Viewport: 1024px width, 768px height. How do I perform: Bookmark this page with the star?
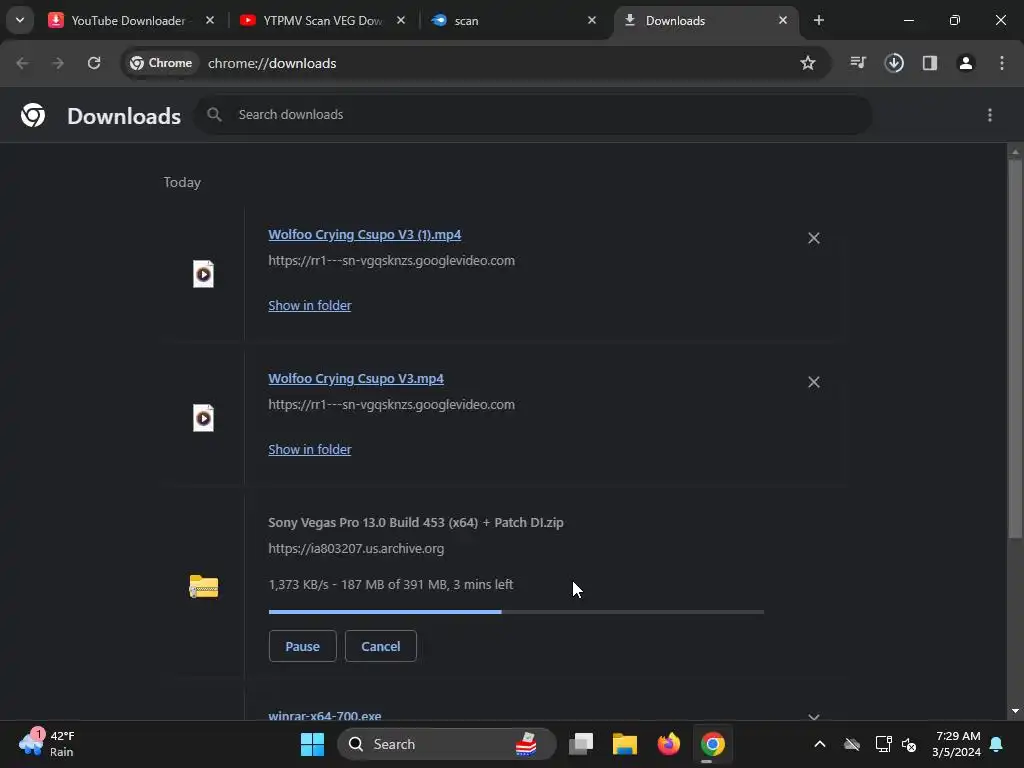click(808, 63)
